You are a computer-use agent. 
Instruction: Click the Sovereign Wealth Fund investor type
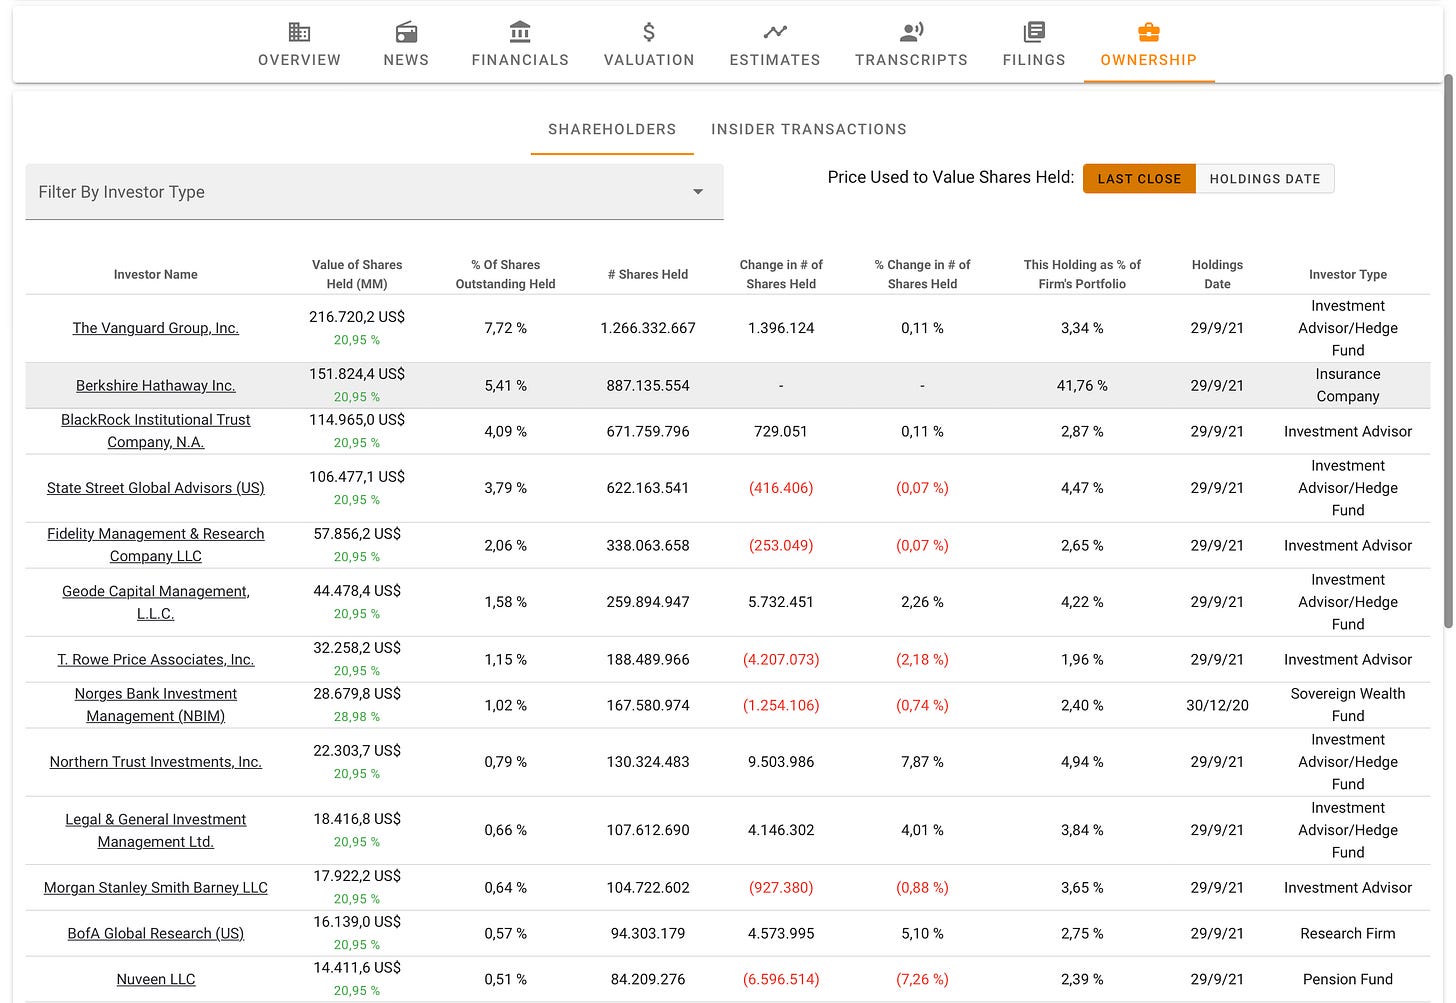1348,705
